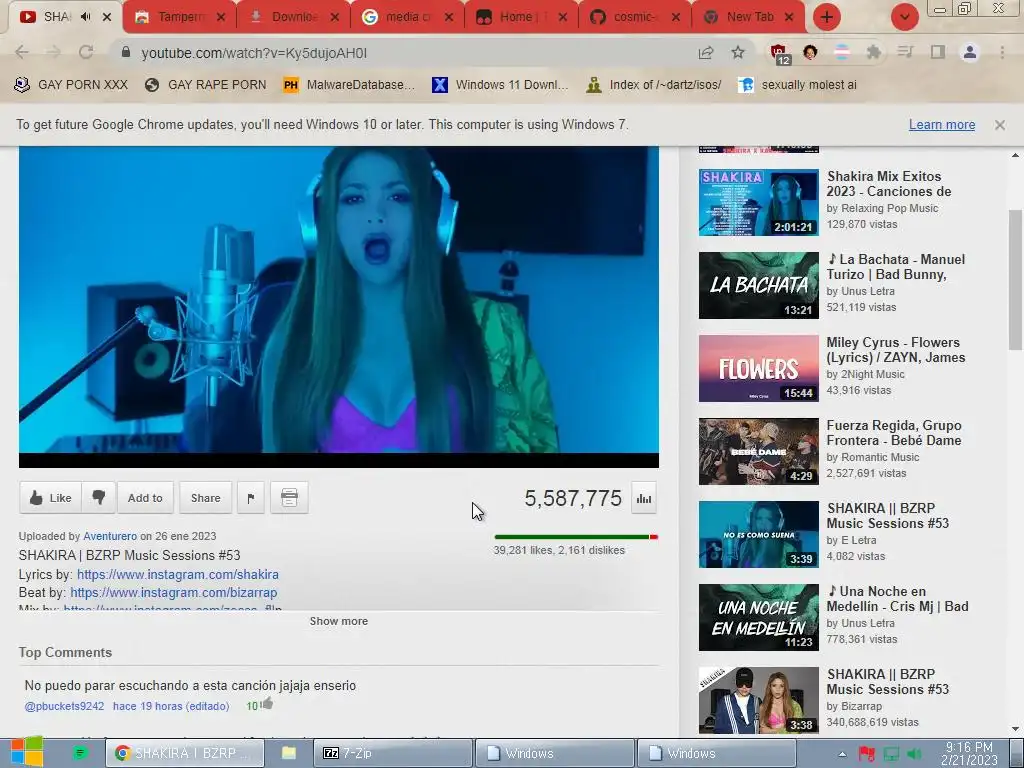This screenshot has width=1024, height=768.
Task: Open the uBlock extension showing 12
Action: [779, 54]
